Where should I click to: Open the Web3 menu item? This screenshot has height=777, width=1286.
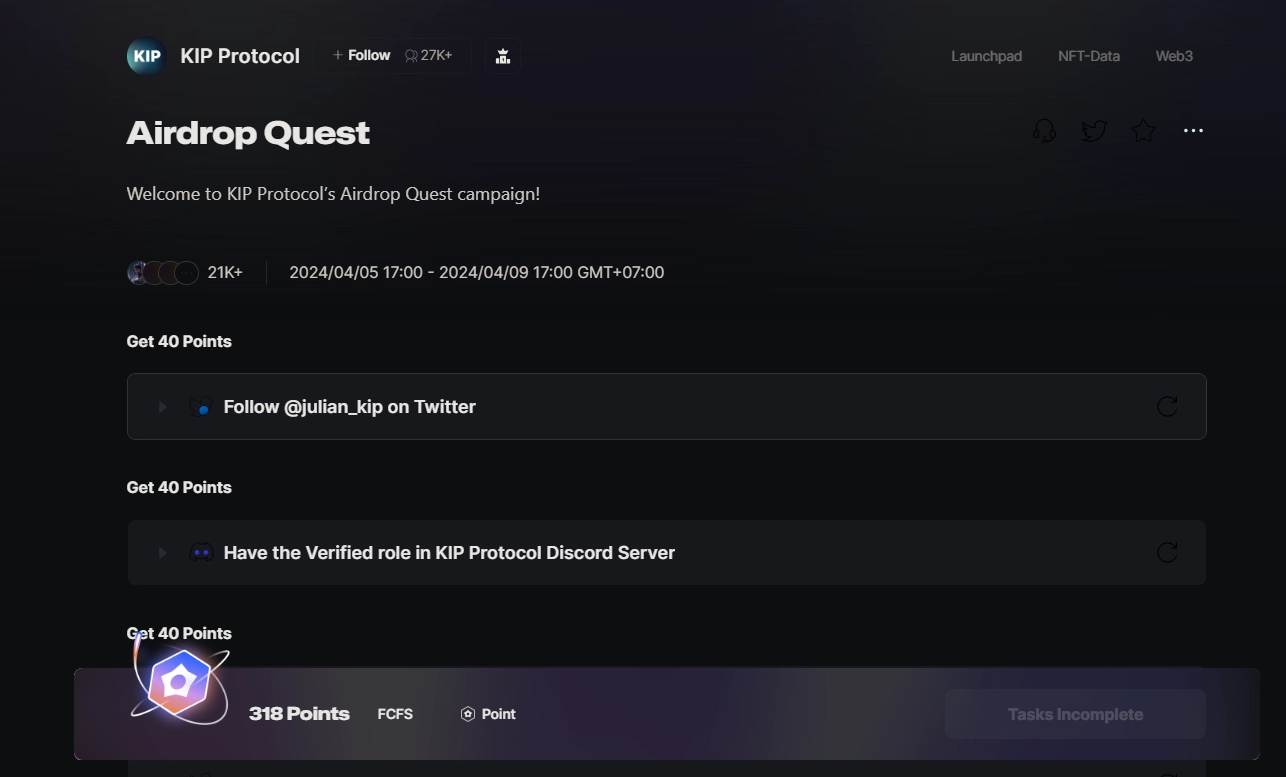click(x=1174, y=56)
